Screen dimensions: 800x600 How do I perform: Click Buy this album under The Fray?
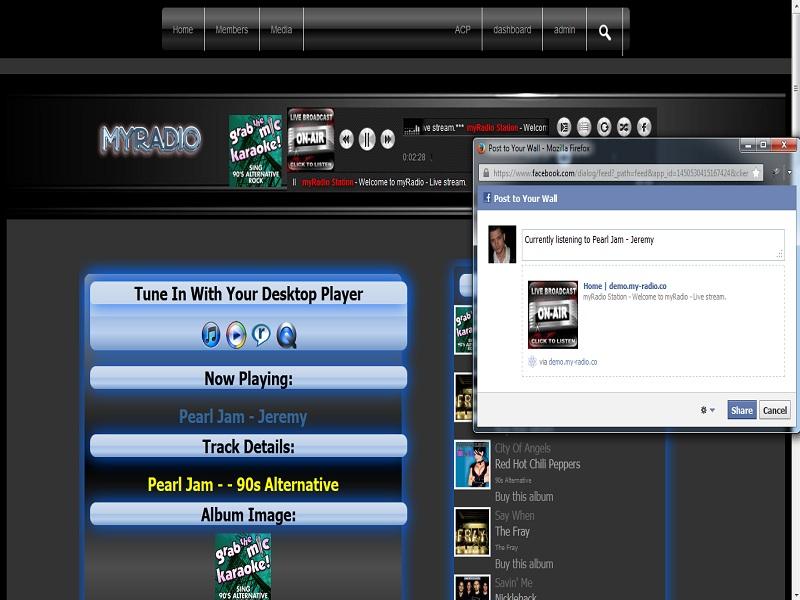(x=524, y=564)
